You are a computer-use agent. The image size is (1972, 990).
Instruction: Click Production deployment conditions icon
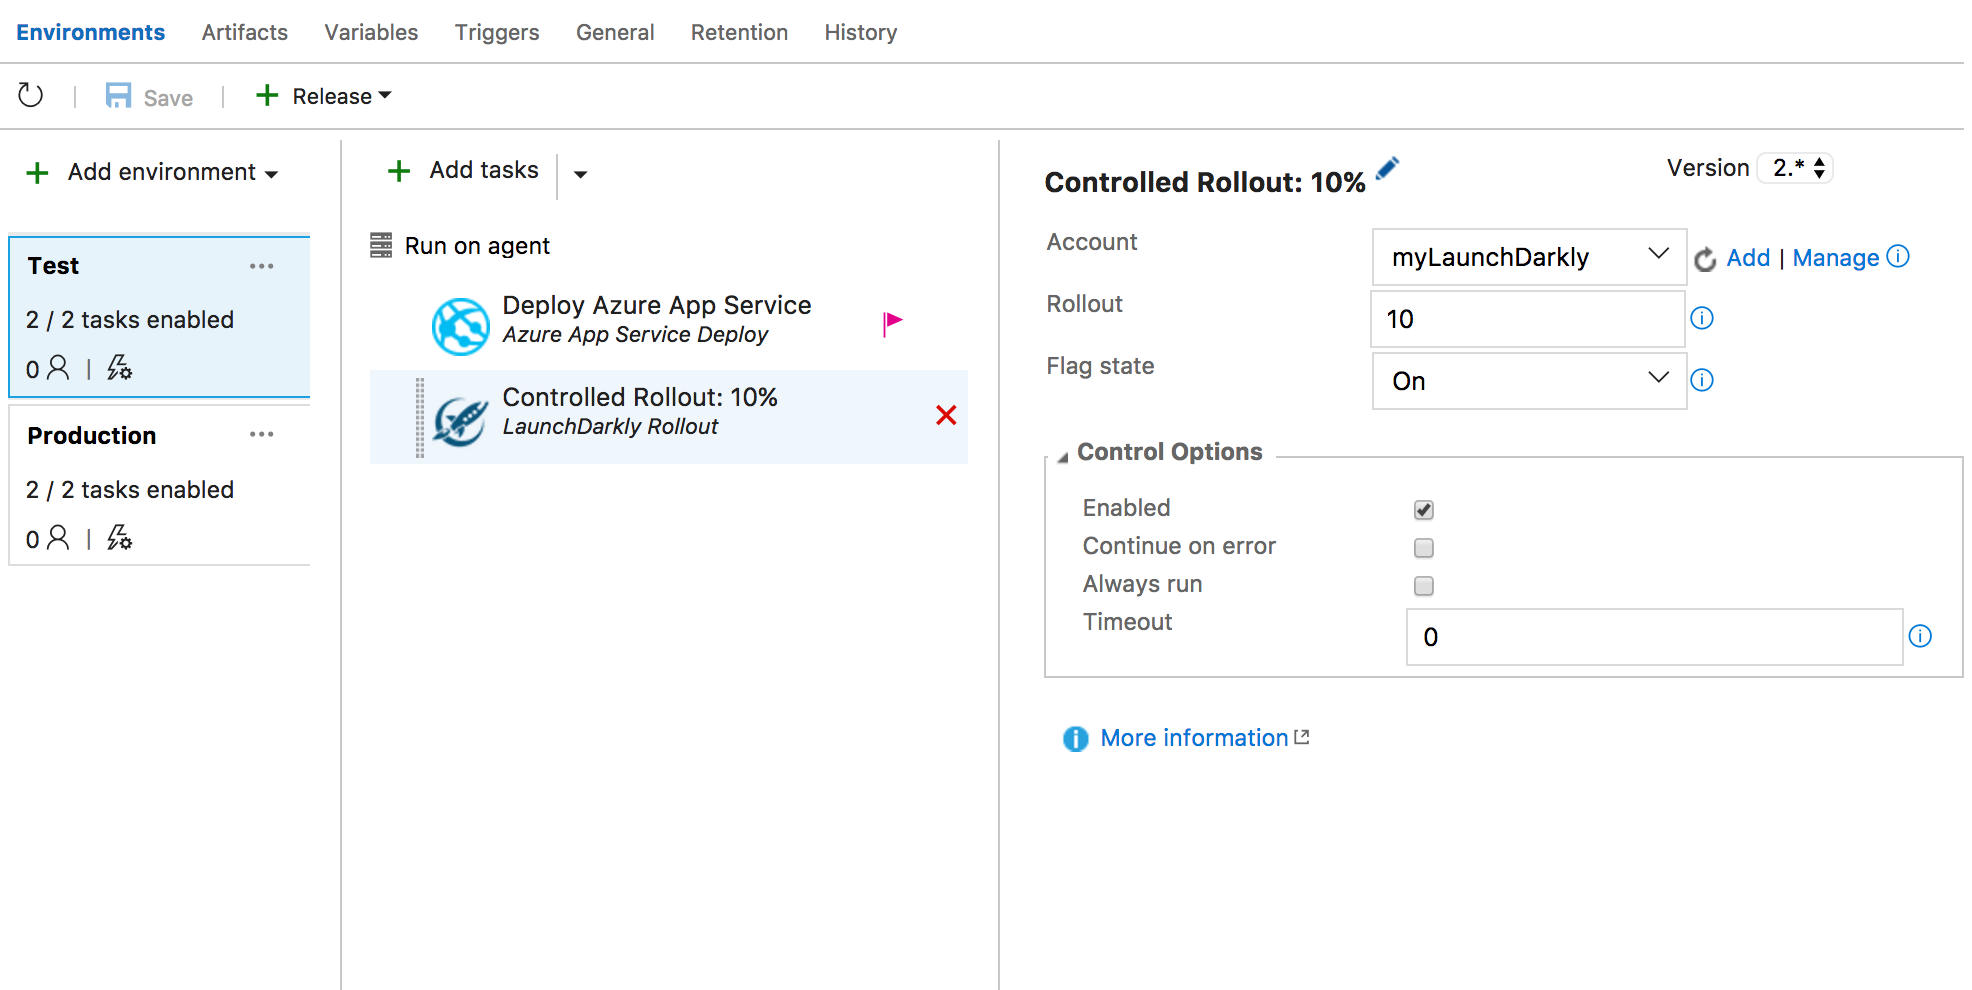[x=119, y=538]
